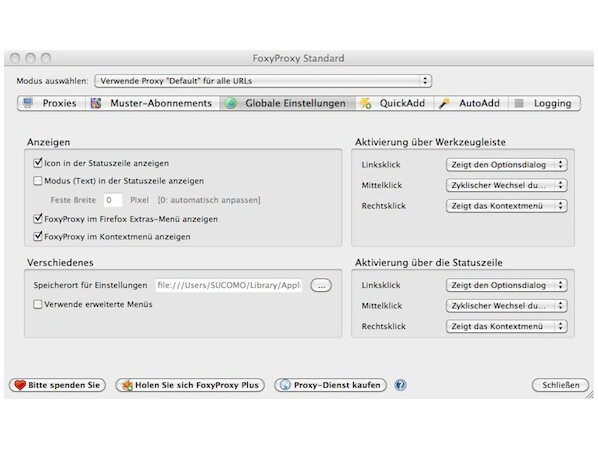Click the globe icon of Globale Einstellungen
This screenshot has width=598, height=449.
click(x=230, y=103)
